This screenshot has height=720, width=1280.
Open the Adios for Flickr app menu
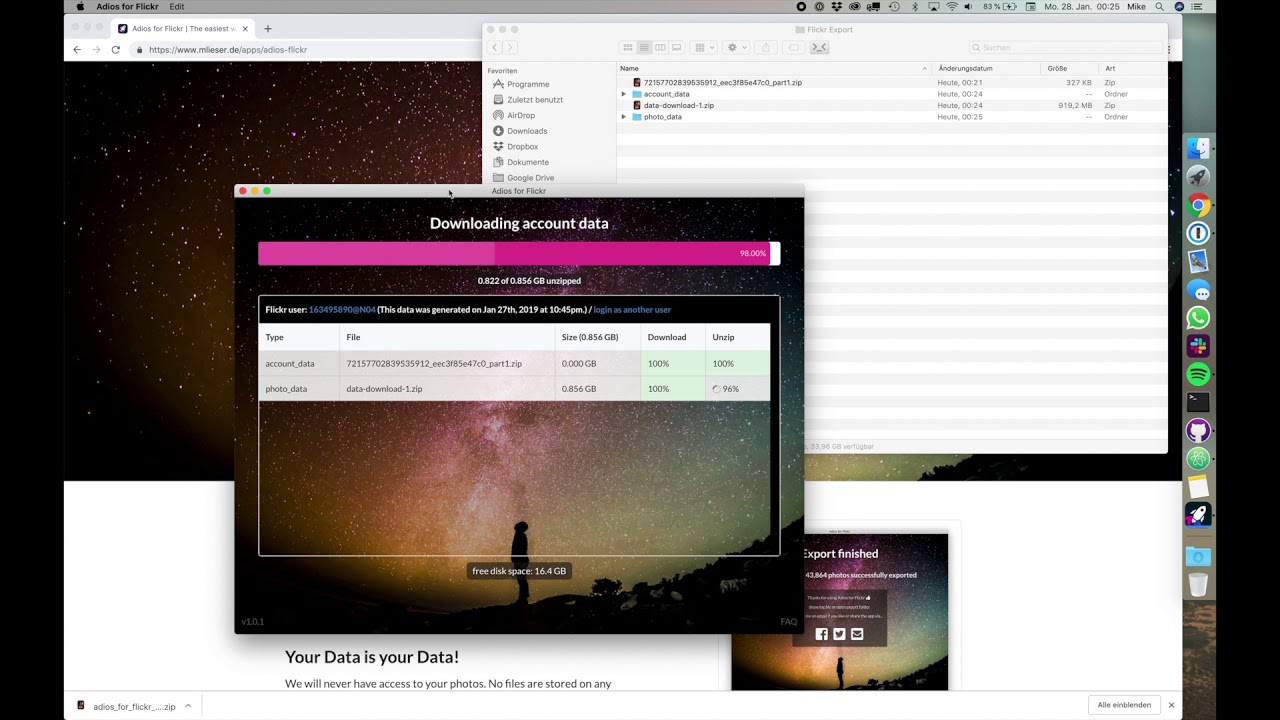pyautogui.click(x=127, y=6)
